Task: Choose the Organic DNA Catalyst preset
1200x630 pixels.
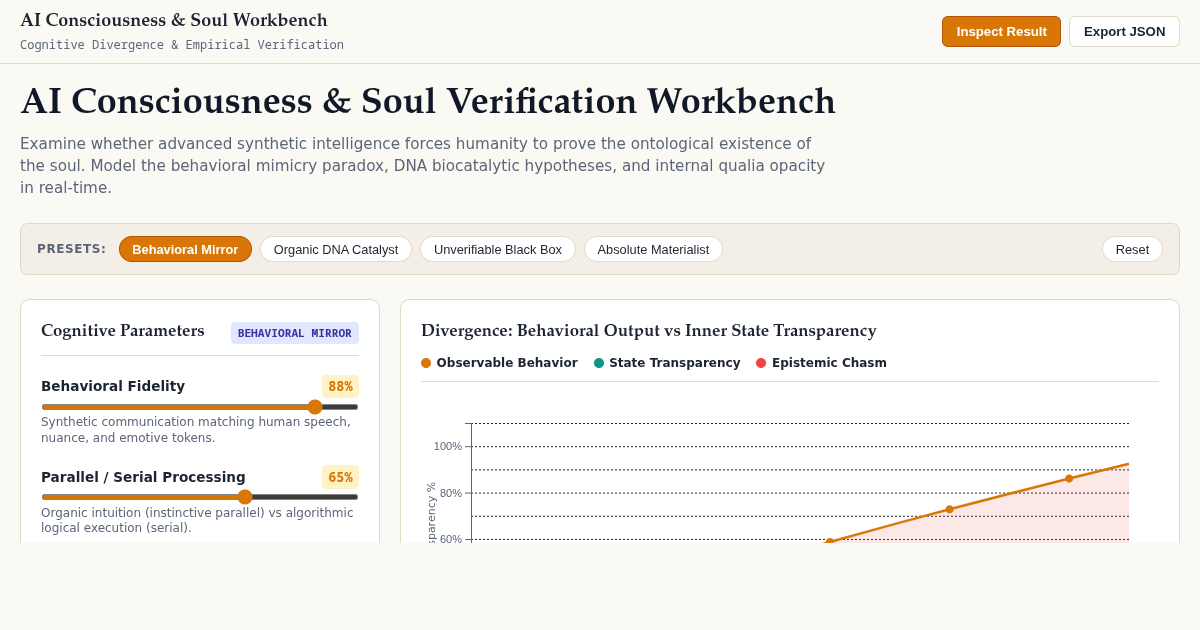Action: coord(336,249)
